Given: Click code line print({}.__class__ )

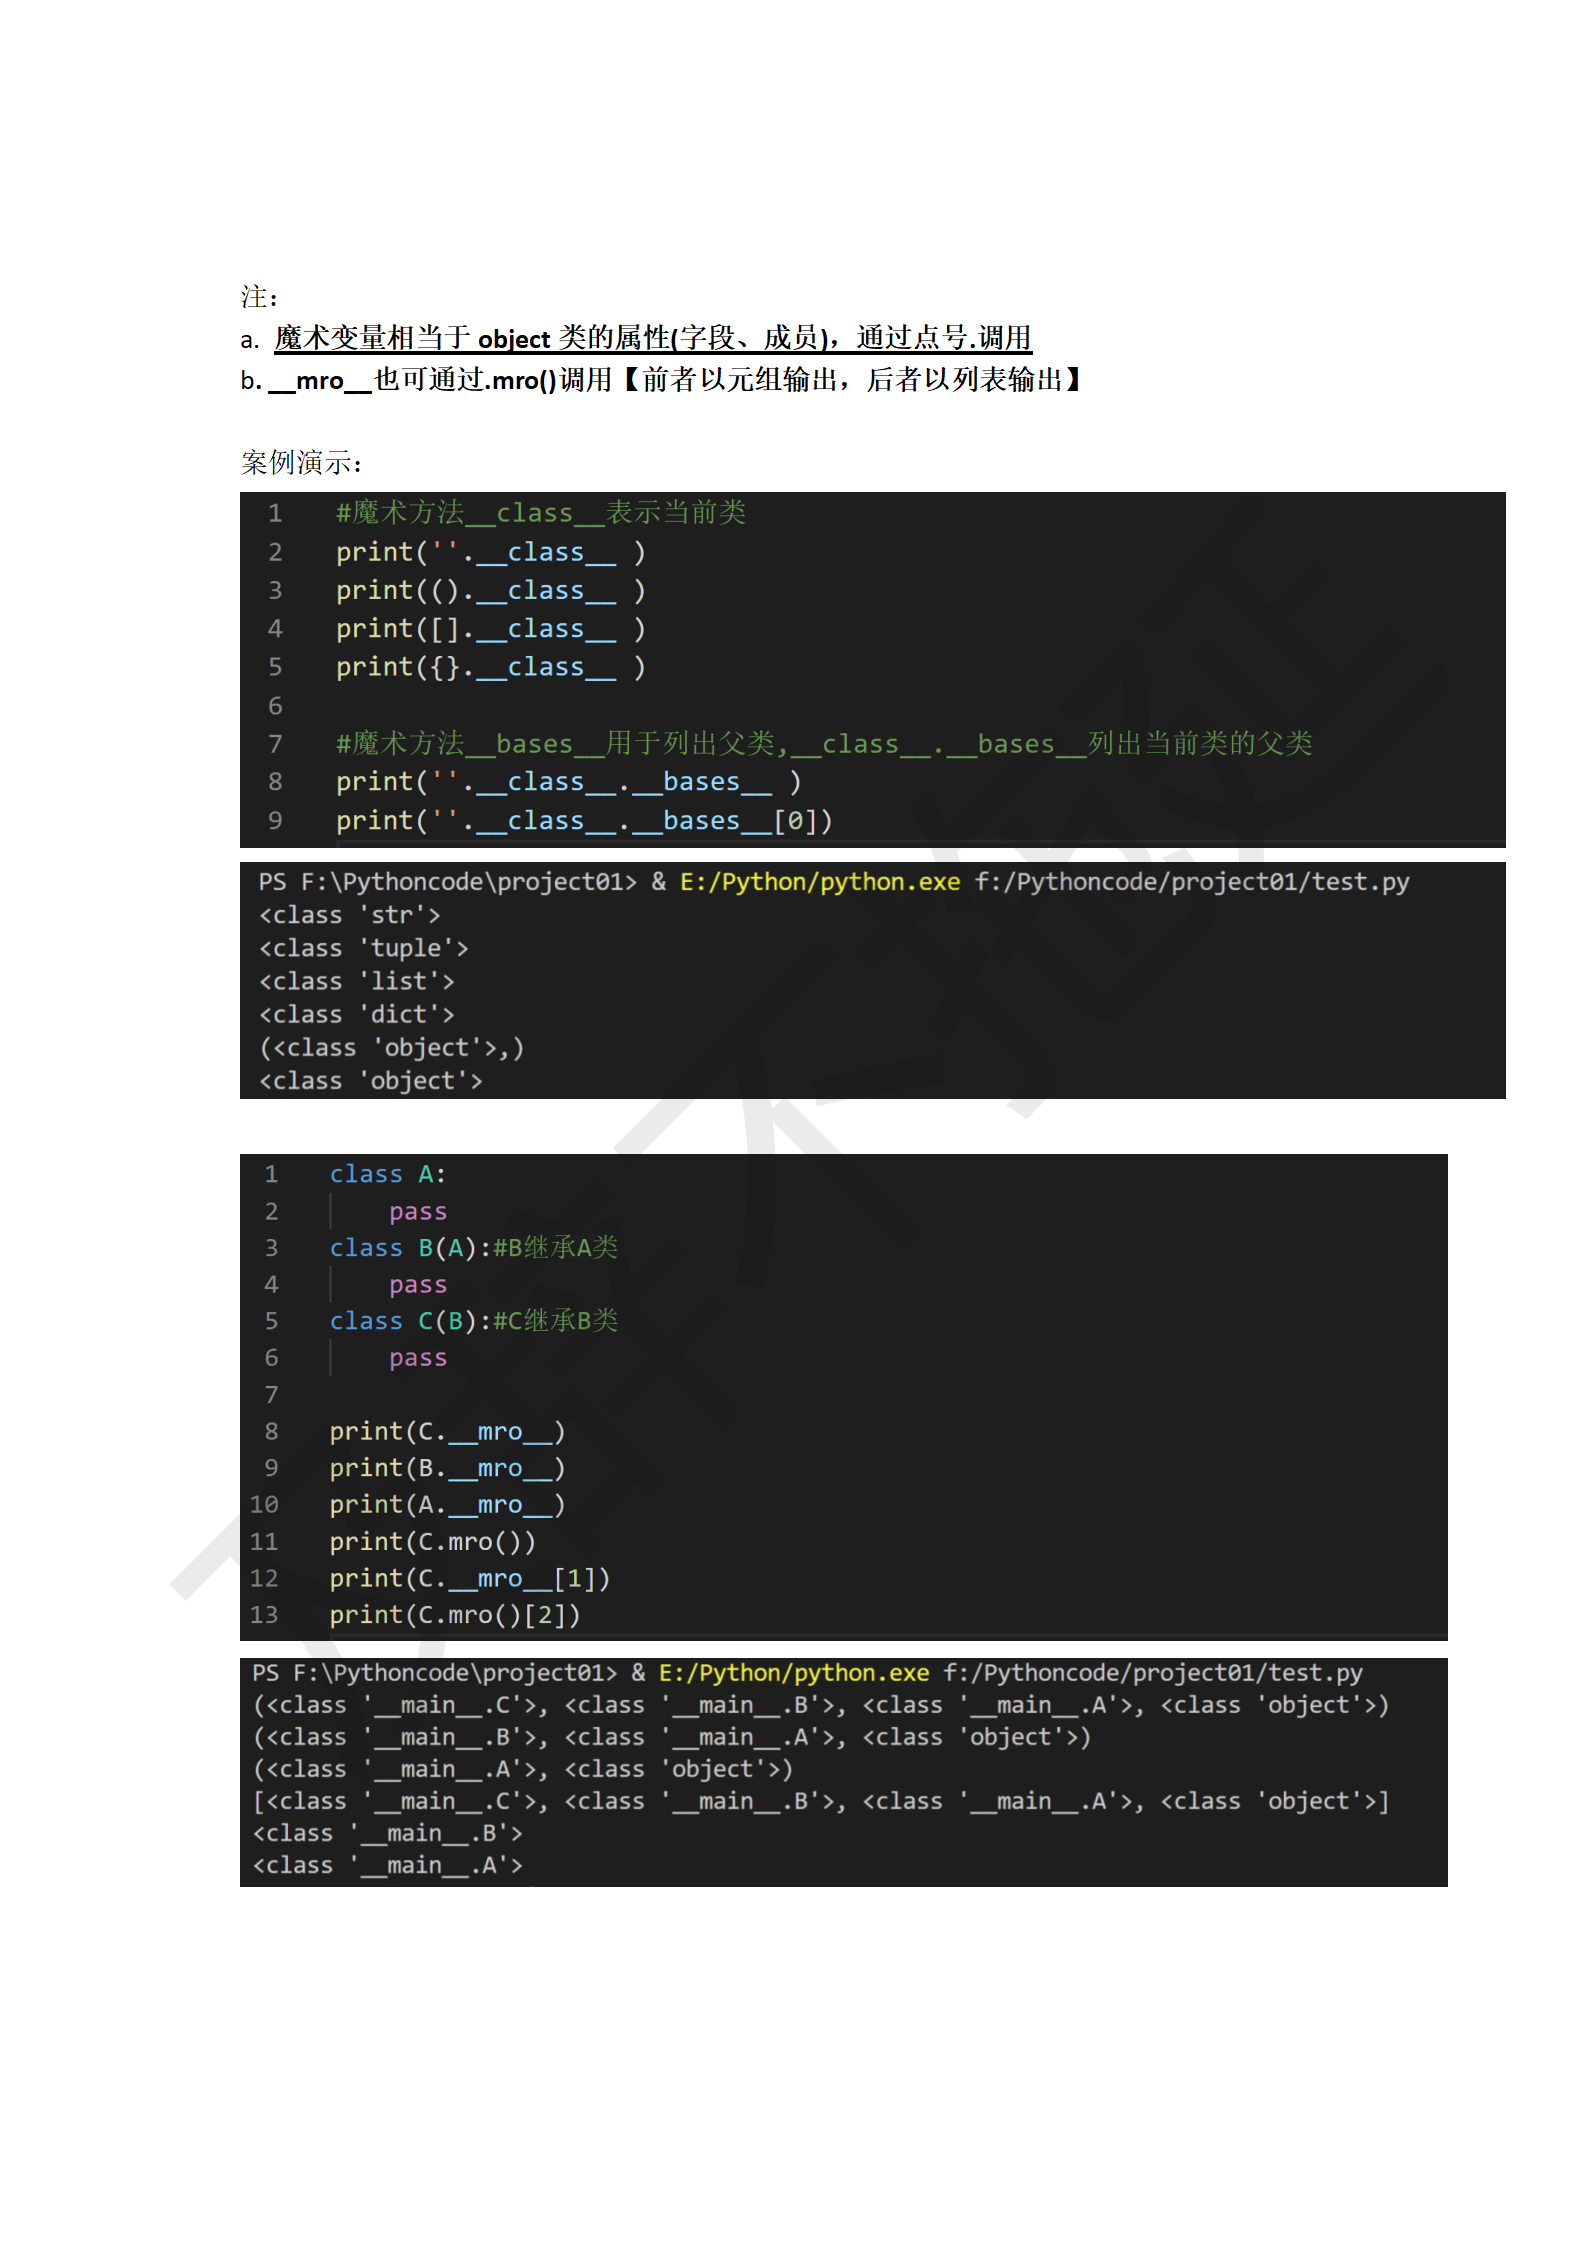Looking at the screenshot, I should (x=491, y=667).
